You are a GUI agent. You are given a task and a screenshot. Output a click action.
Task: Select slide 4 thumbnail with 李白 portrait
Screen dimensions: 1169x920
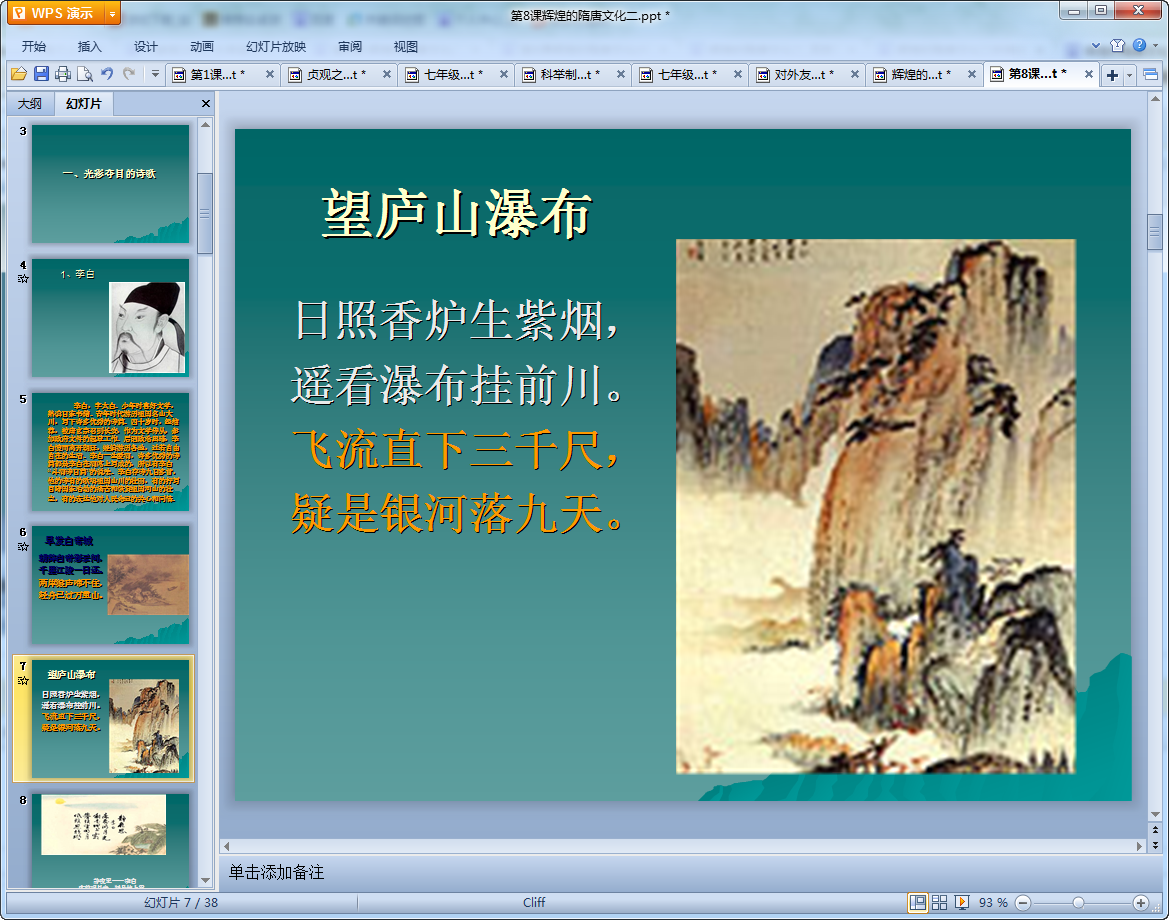[x=110, y=318]
